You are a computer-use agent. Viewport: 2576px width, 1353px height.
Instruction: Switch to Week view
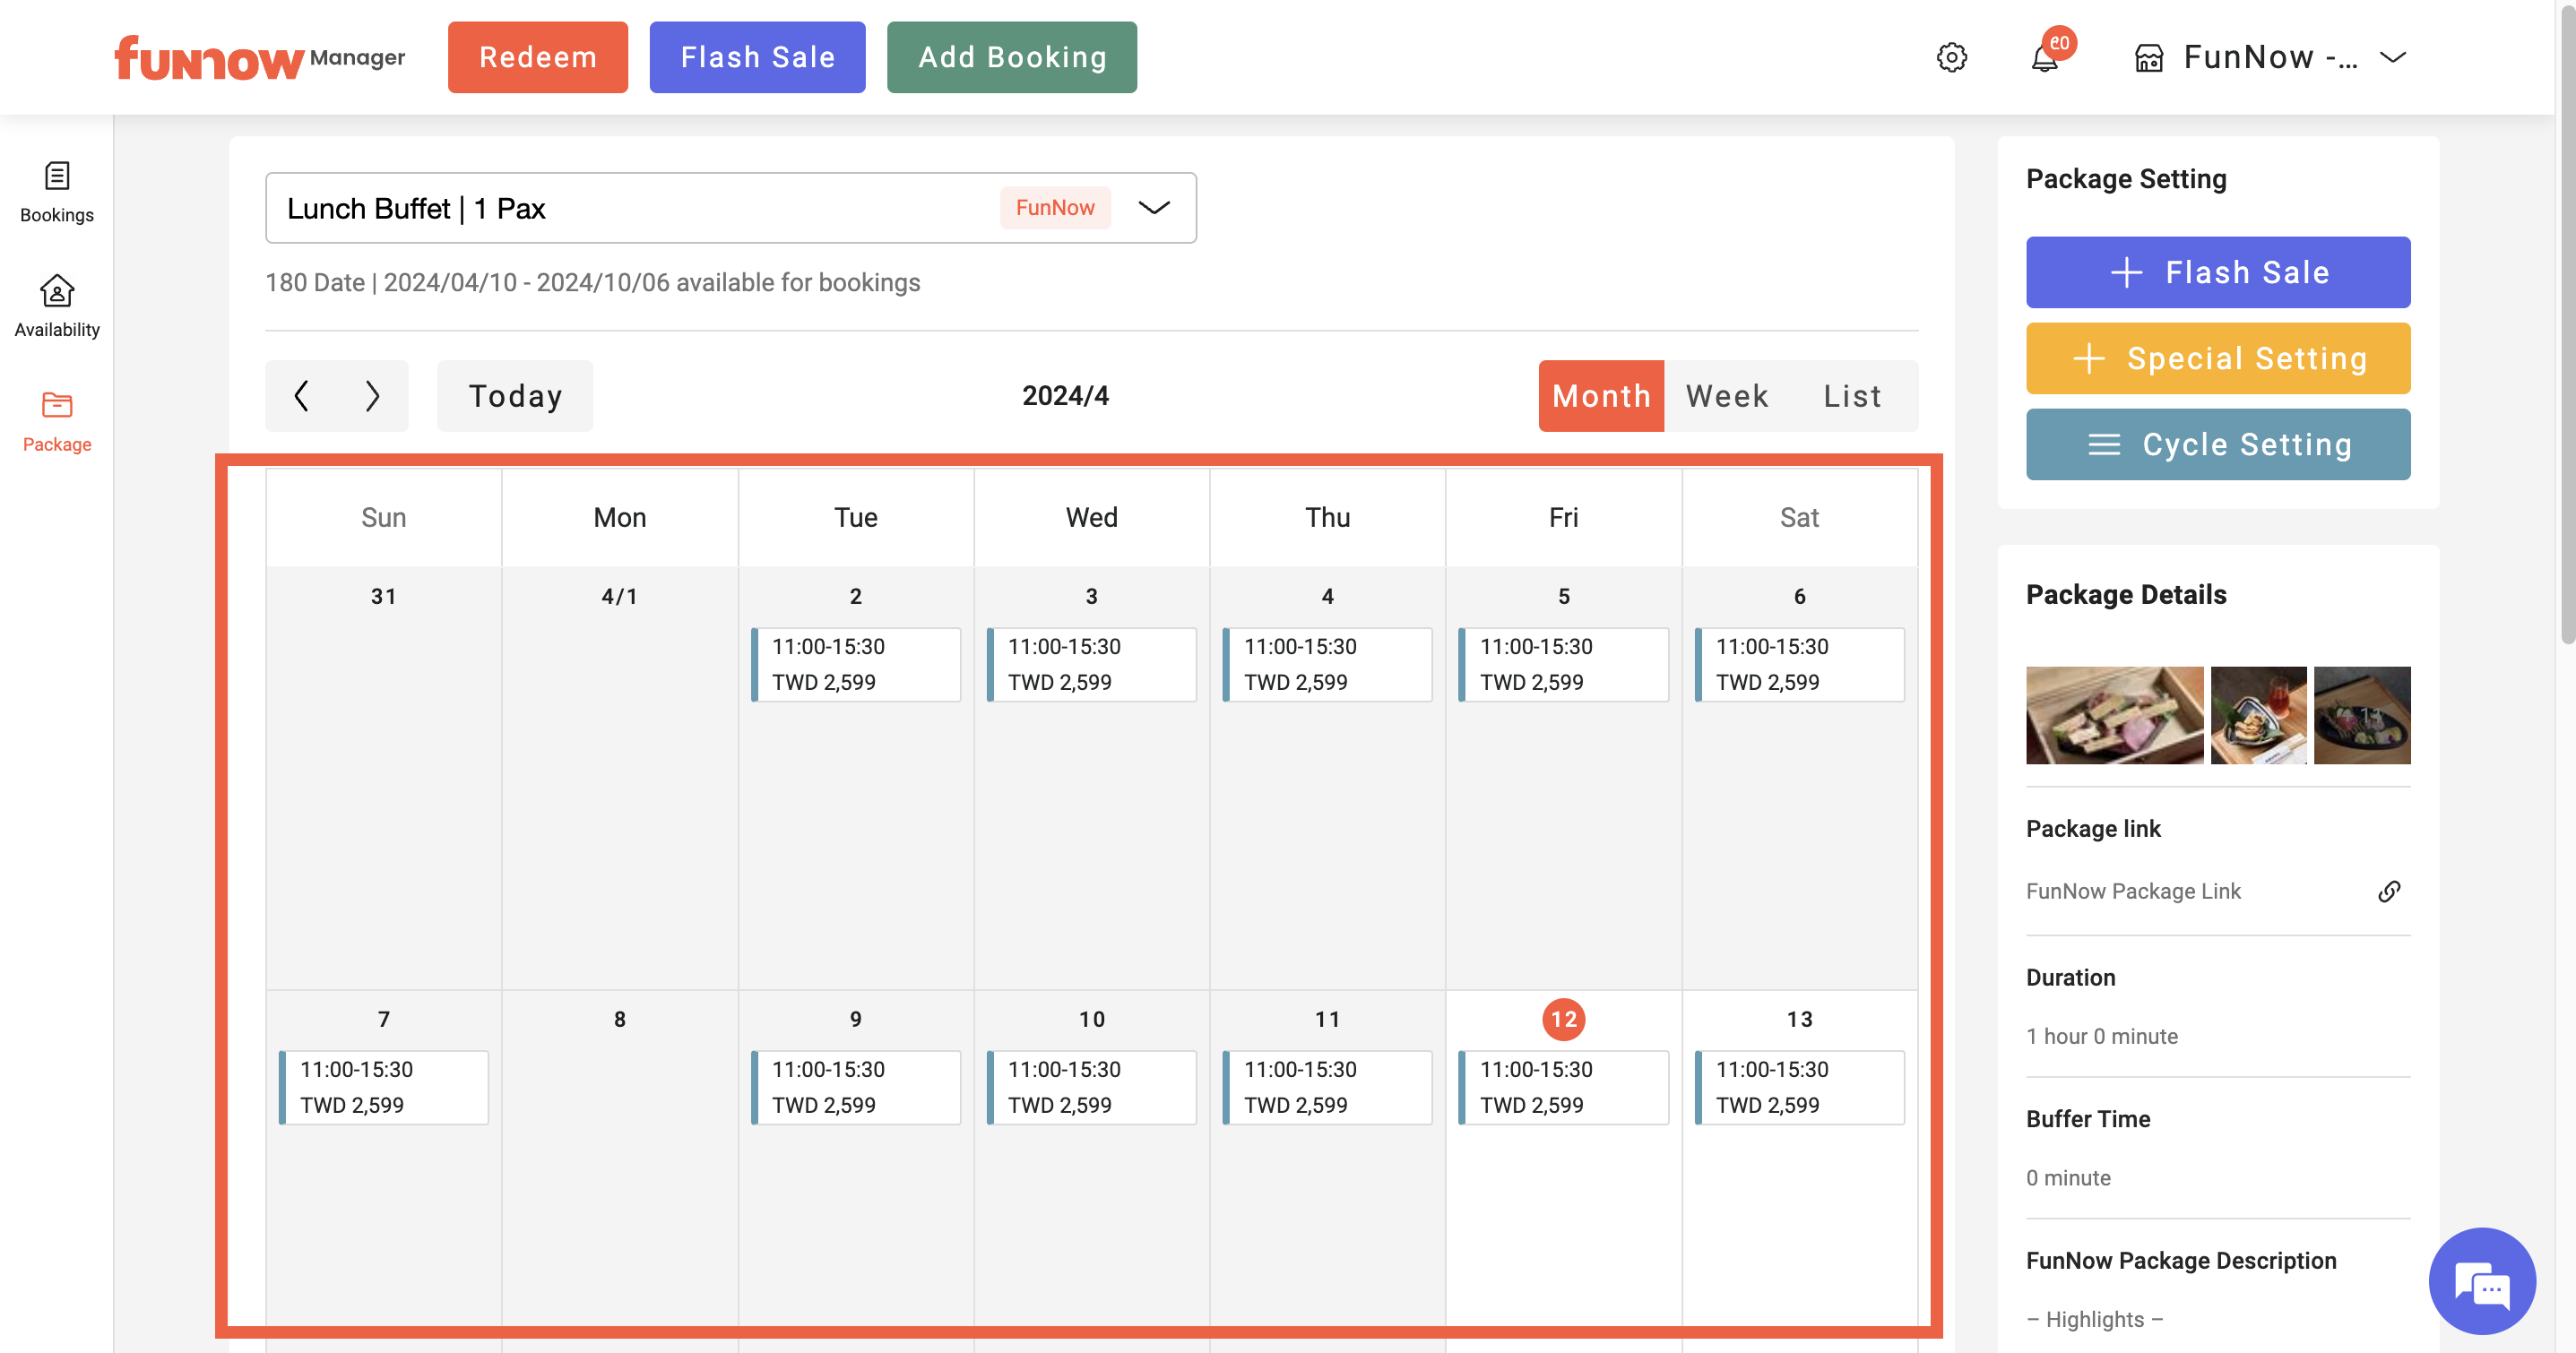coord(1727,396)
